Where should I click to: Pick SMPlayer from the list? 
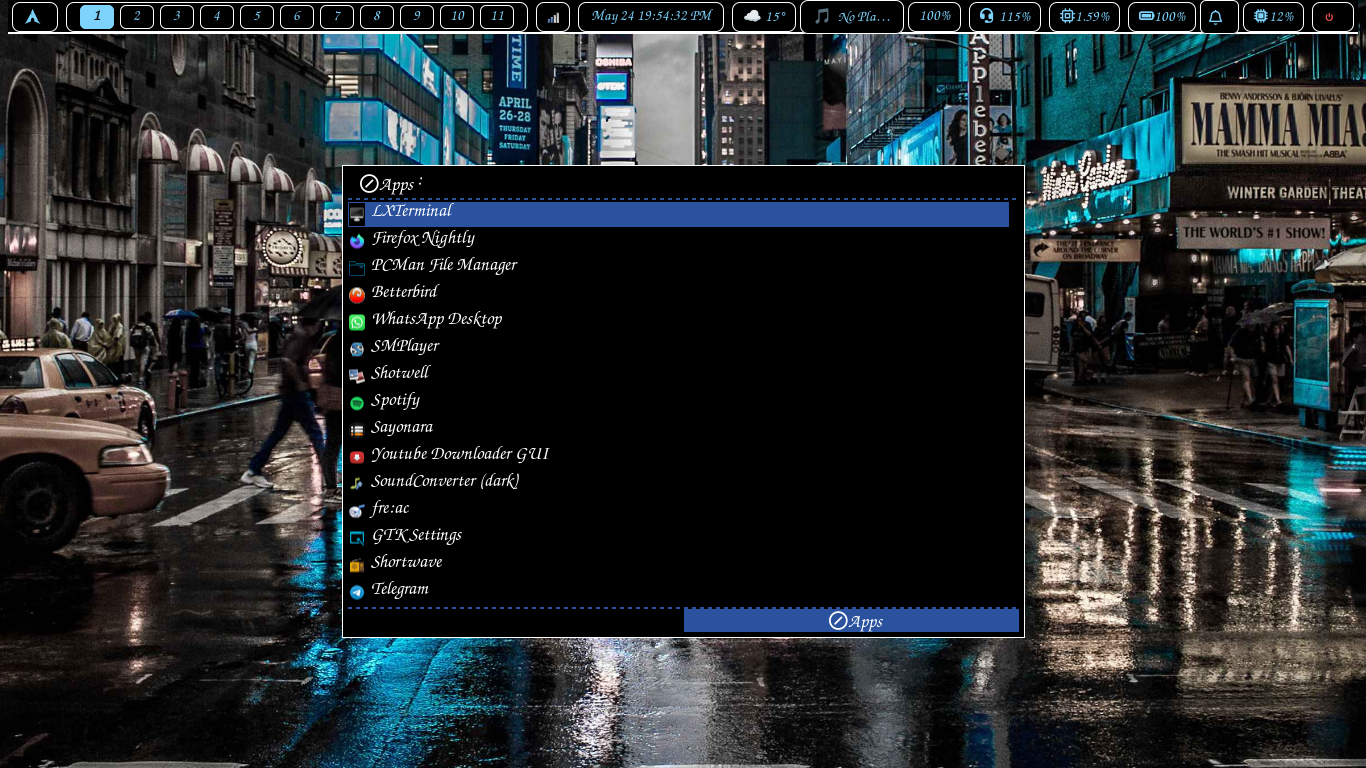pyautogui.click(x=678, y=349)
